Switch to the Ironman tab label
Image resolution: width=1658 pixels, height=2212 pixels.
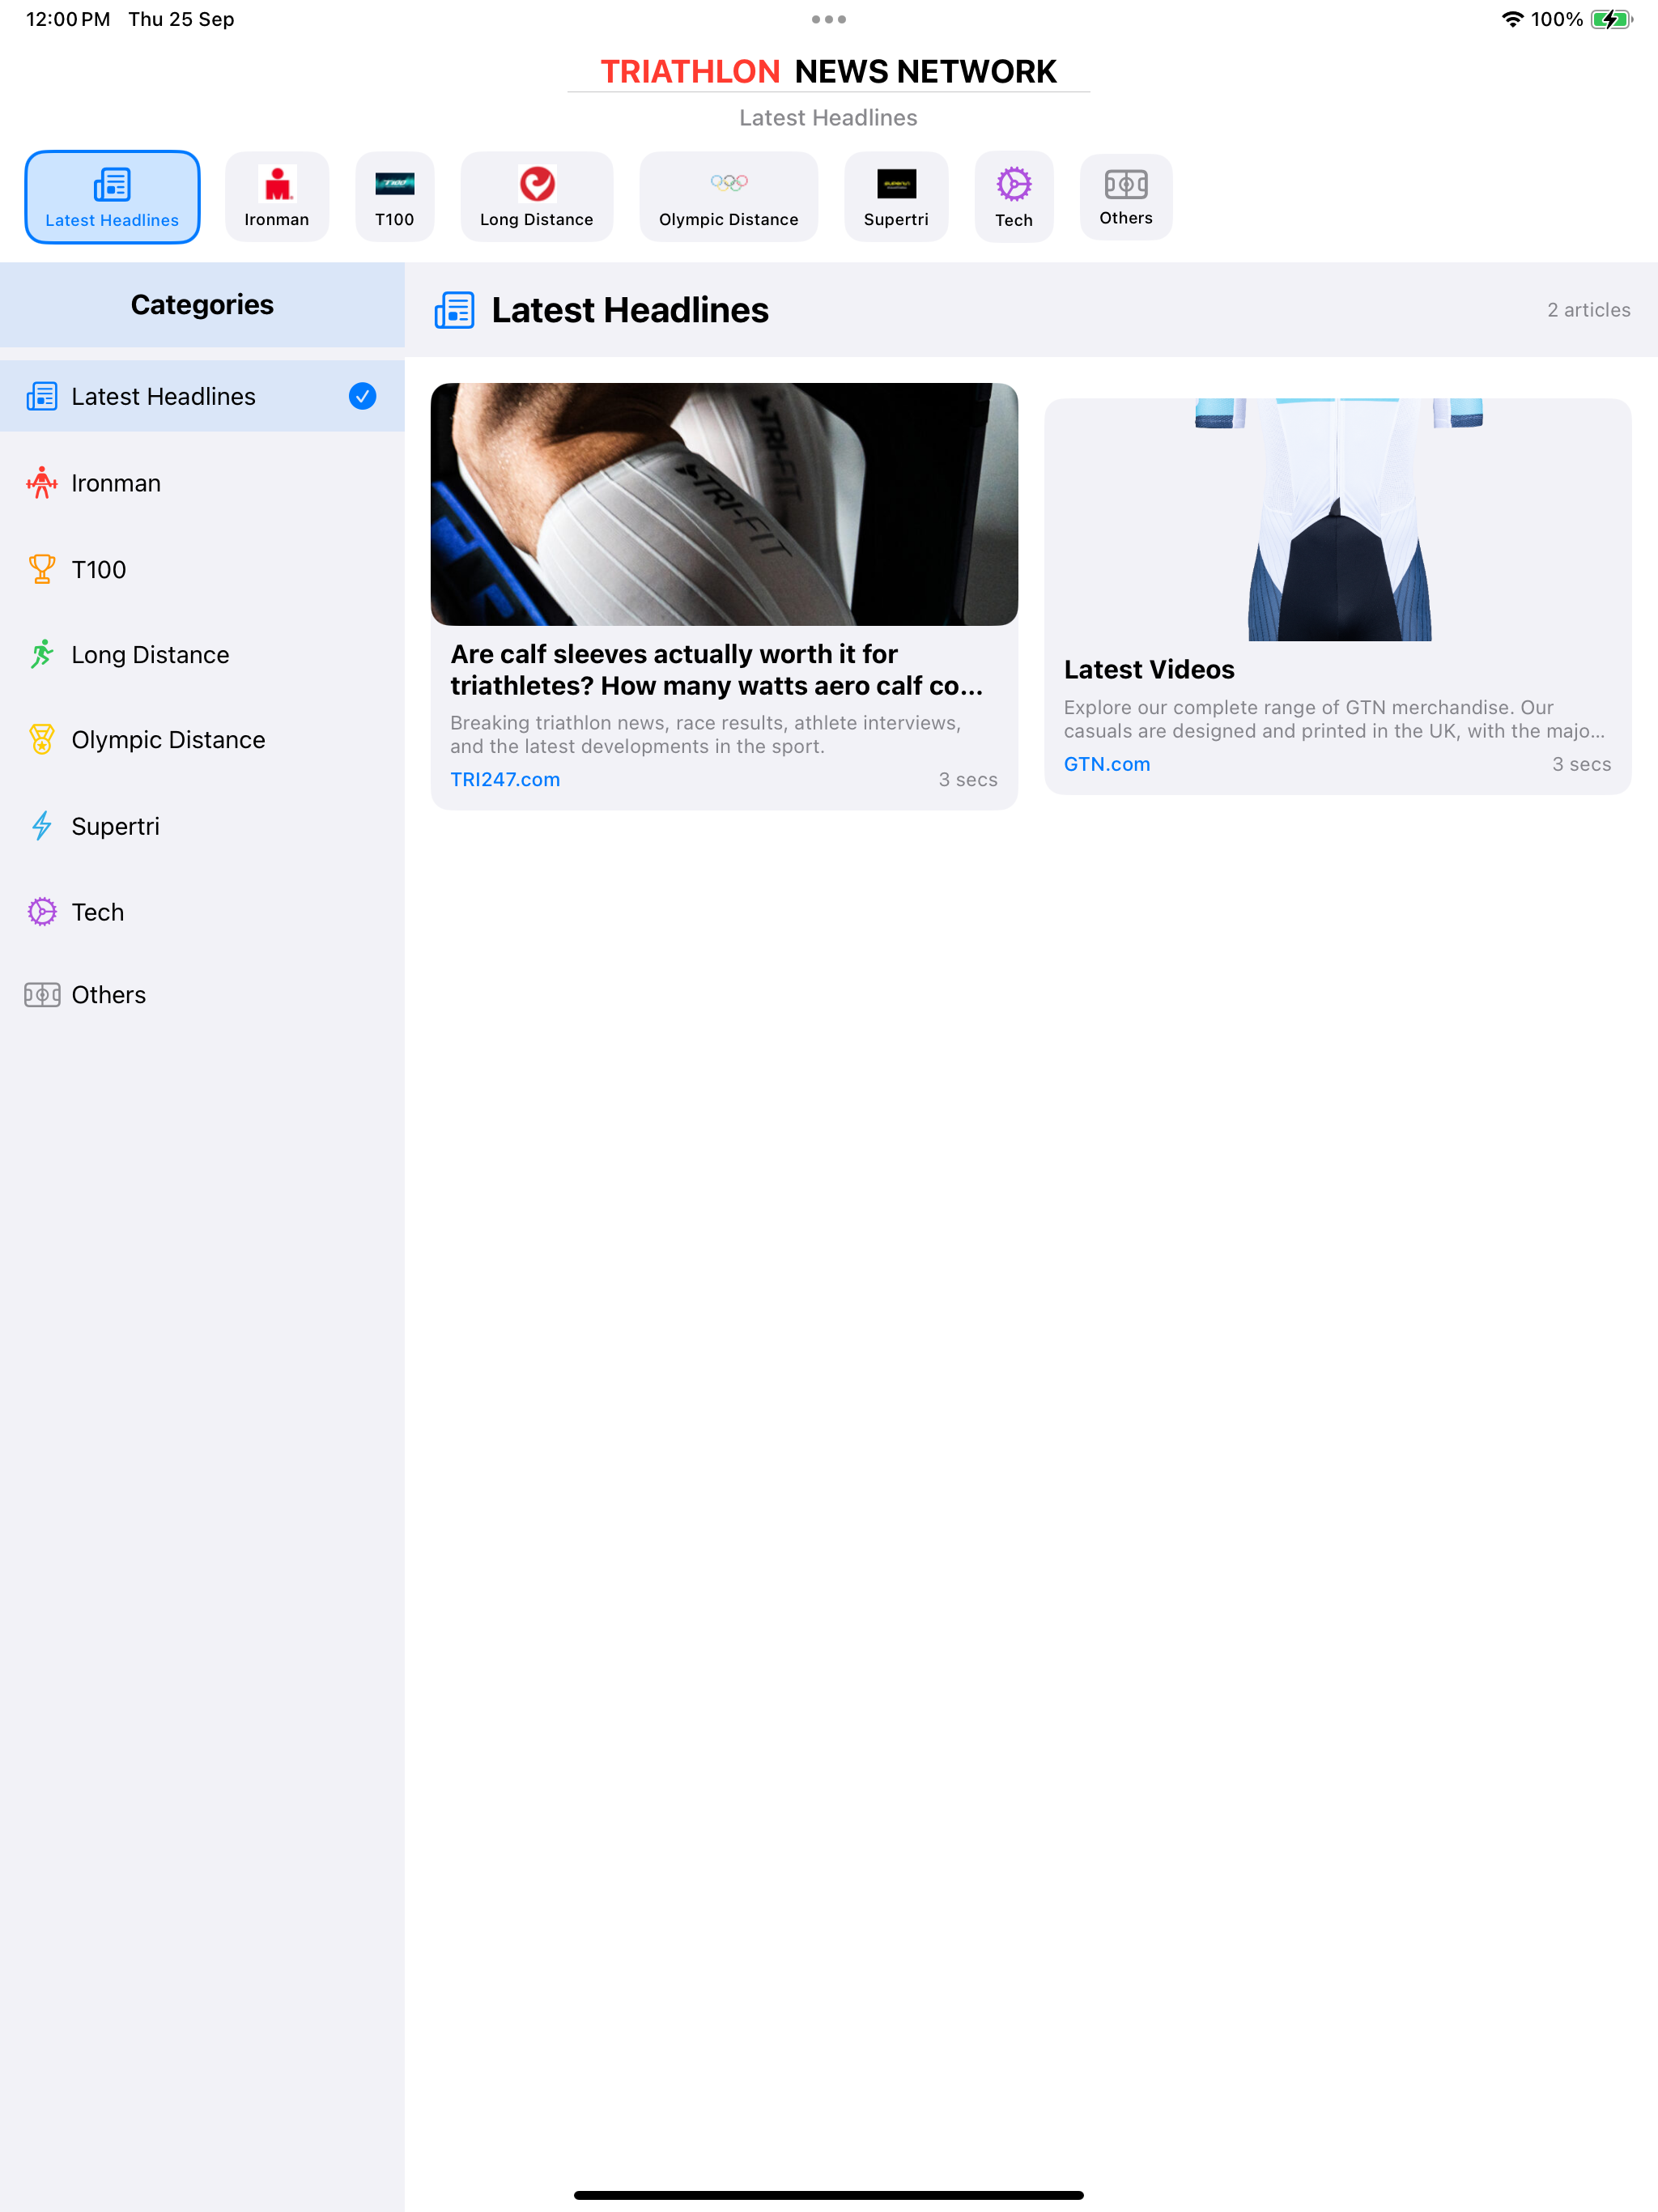point(277,220)
